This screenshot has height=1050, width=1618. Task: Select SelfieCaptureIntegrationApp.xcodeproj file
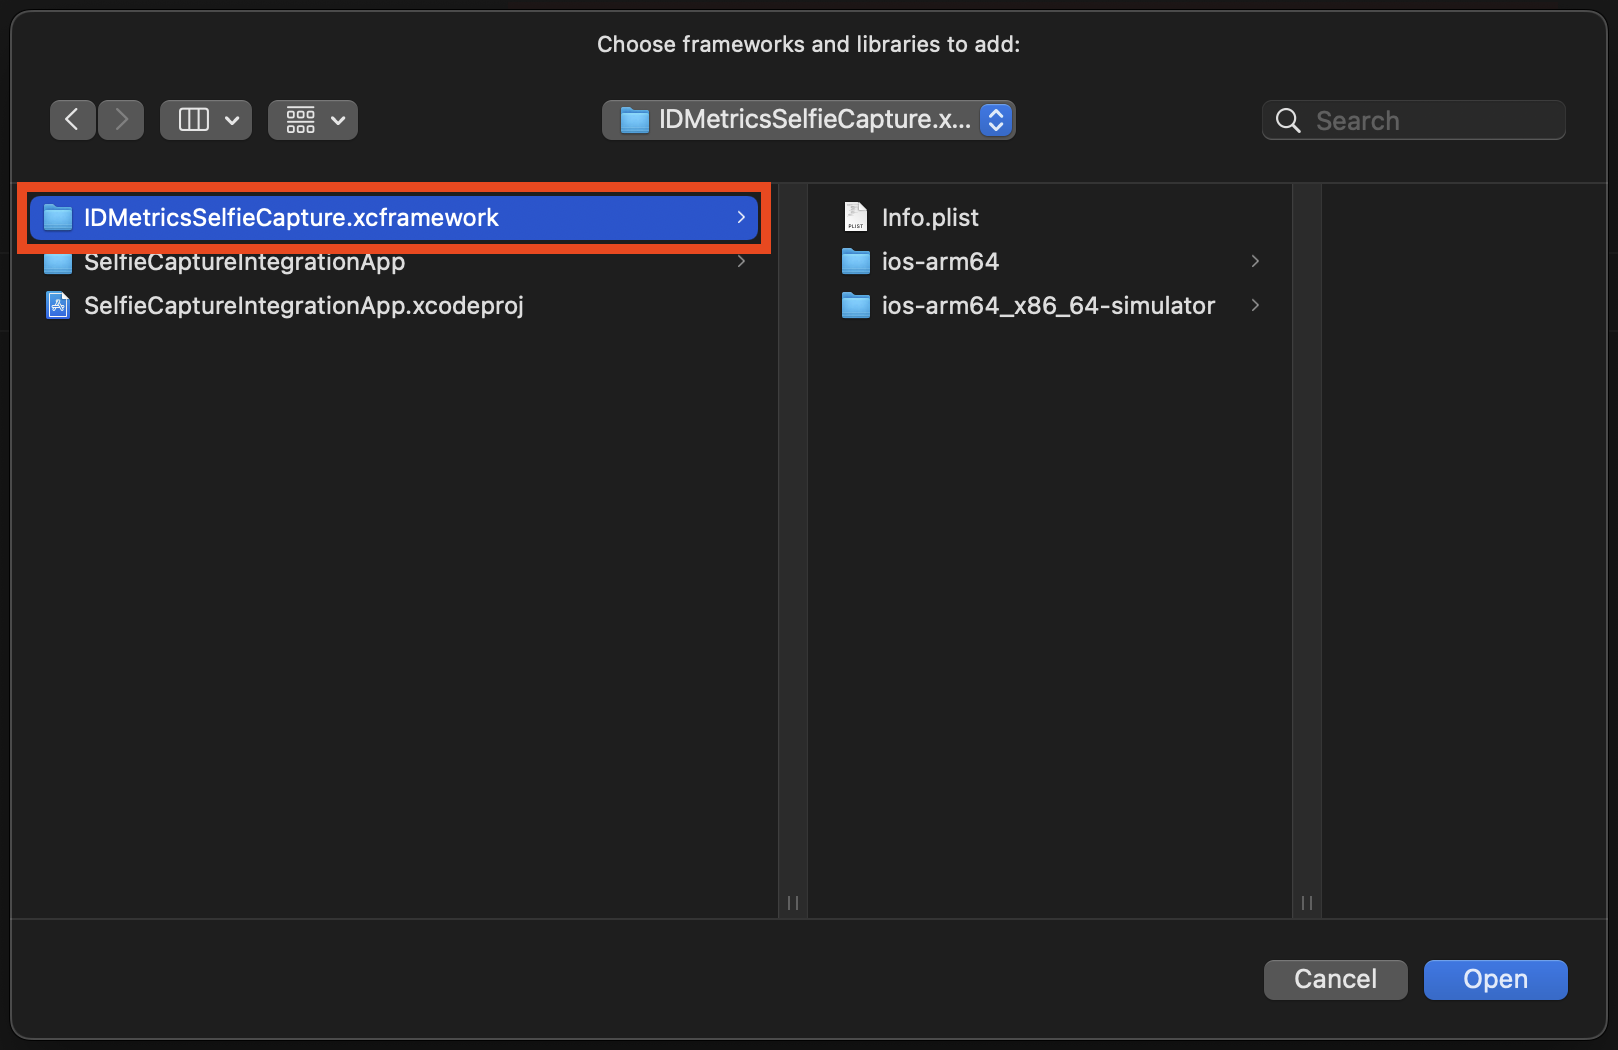point(394,305)
